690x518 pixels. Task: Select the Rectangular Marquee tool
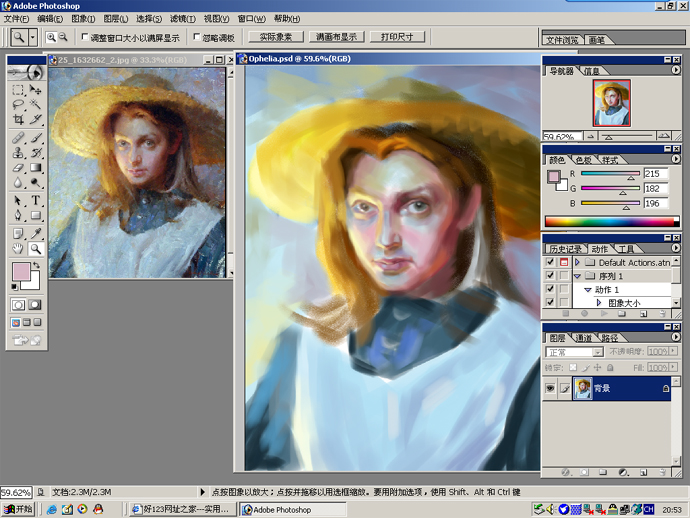(x=18, y=90)
